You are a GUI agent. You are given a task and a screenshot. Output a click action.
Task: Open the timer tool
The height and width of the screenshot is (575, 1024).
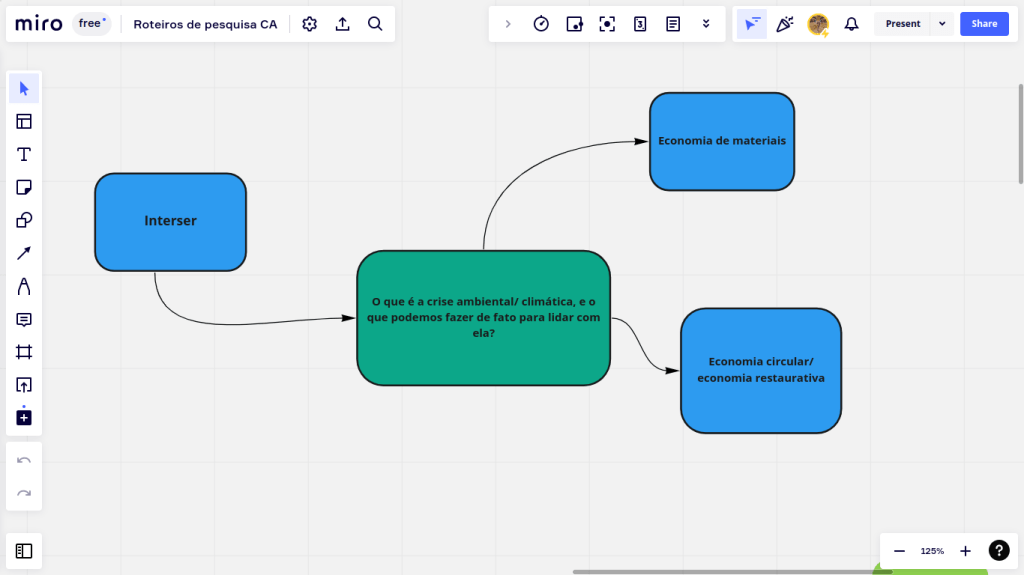pos(541,24)
